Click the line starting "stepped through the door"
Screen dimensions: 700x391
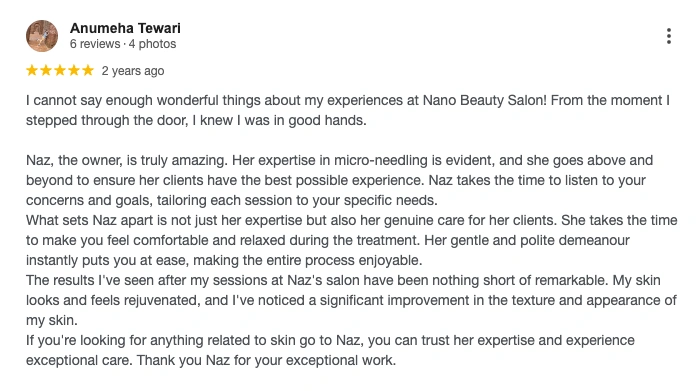point(196,121)
